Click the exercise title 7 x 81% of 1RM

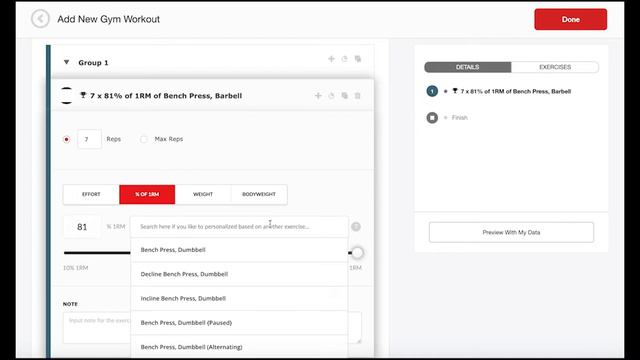[166, 96]
